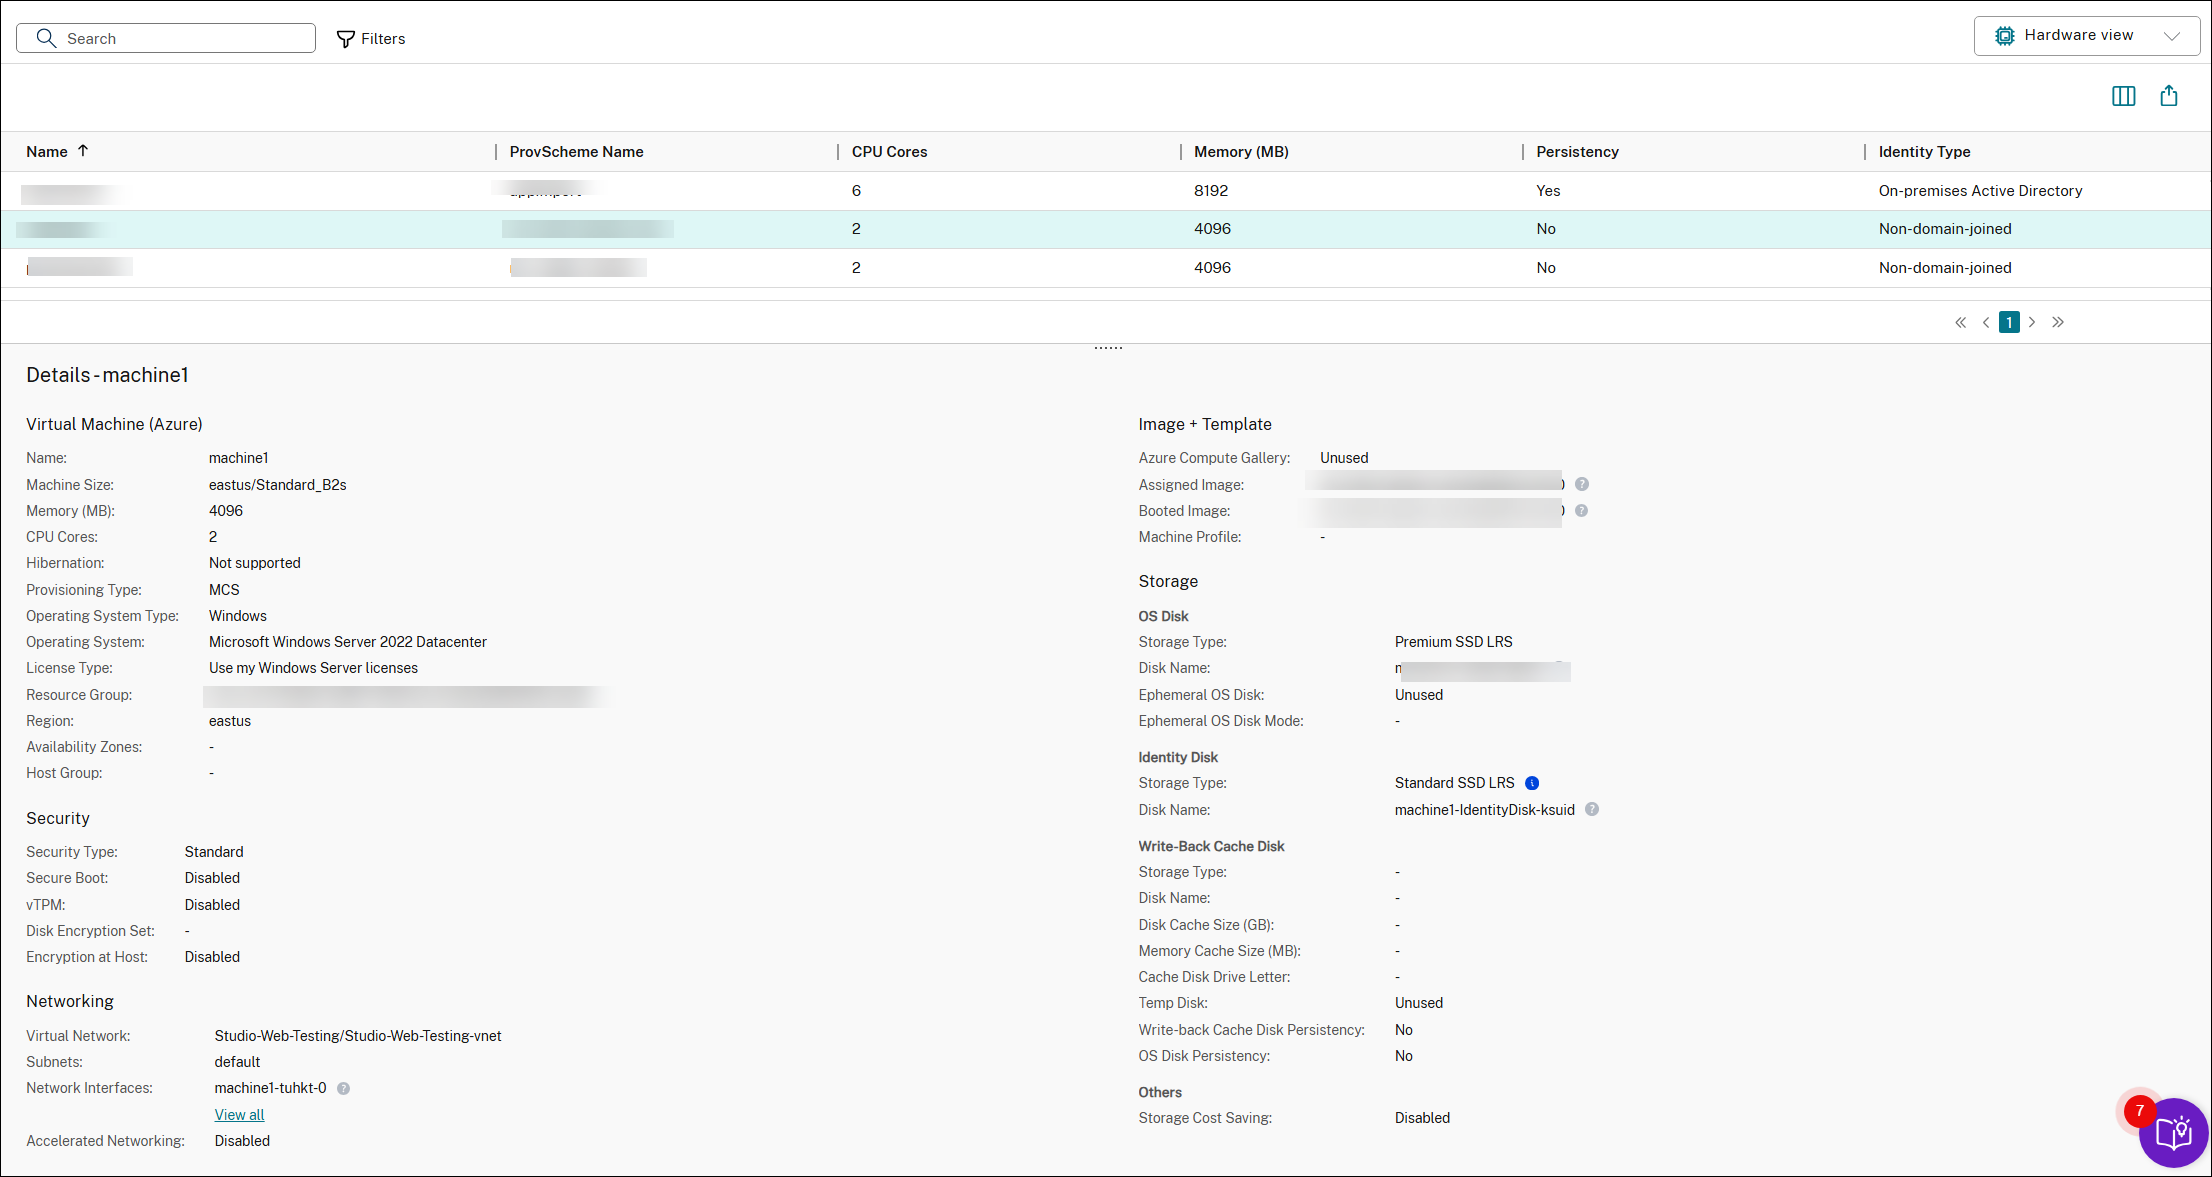This screenshot has width=2212, height=1177.
Task: Click help icon beside machine1-tuhkt-0 interface
Action: click(x=343, y=1088)
